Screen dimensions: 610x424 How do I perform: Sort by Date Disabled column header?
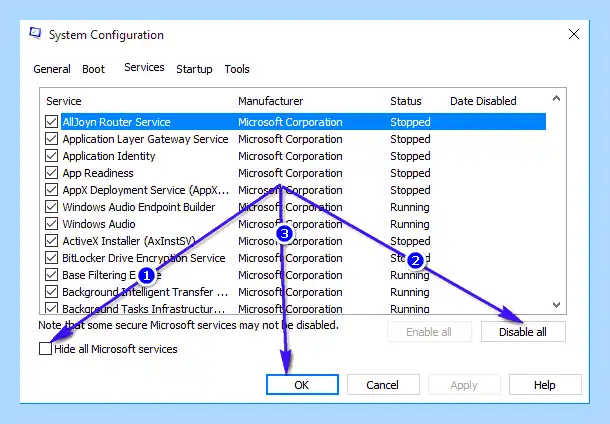coord(483,101)
